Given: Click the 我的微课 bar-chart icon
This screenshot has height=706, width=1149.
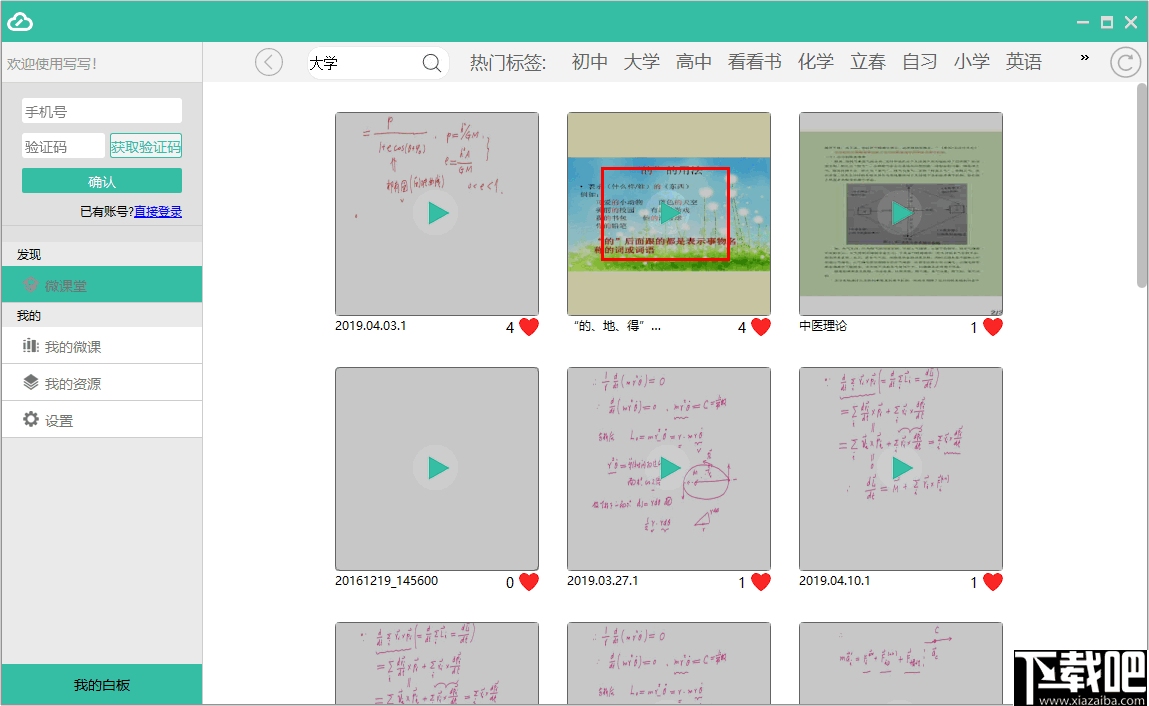Looking at the screenshot, I should pos(30,345).
